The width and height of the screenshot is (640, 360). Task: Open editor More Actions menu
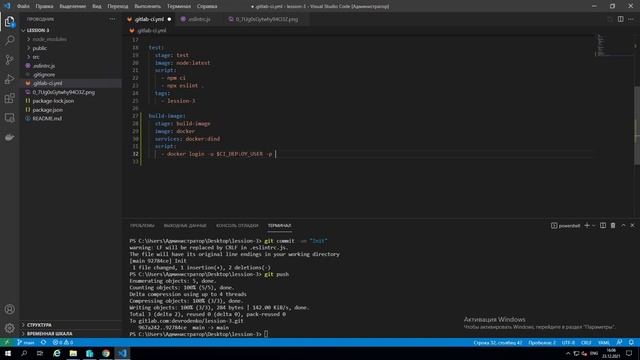coord(631,19)
